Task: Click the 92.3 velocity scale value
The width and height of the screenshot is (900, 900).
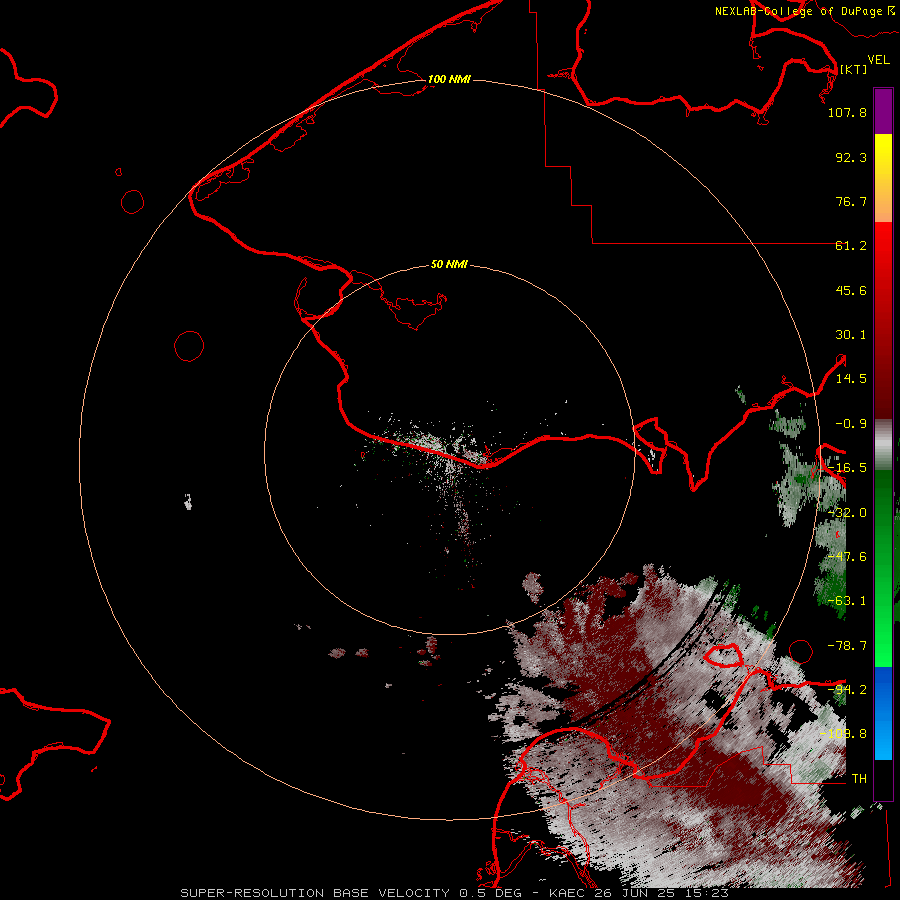Action: click(x=851, y=157)
